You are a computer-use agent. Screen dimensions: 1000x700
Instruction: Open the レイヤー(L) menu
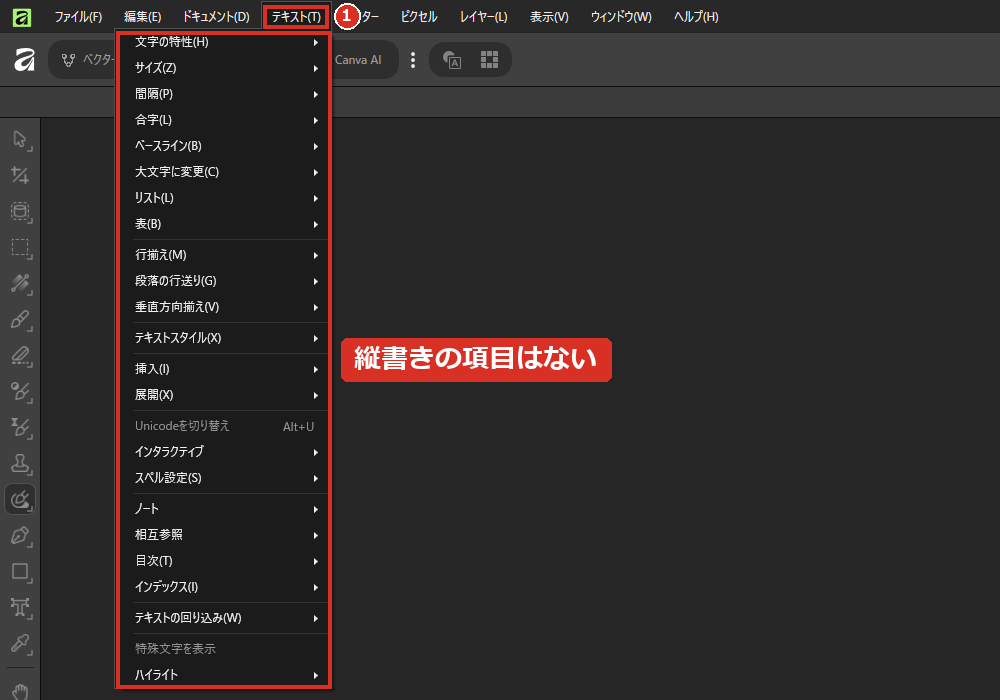coord(483,17)
